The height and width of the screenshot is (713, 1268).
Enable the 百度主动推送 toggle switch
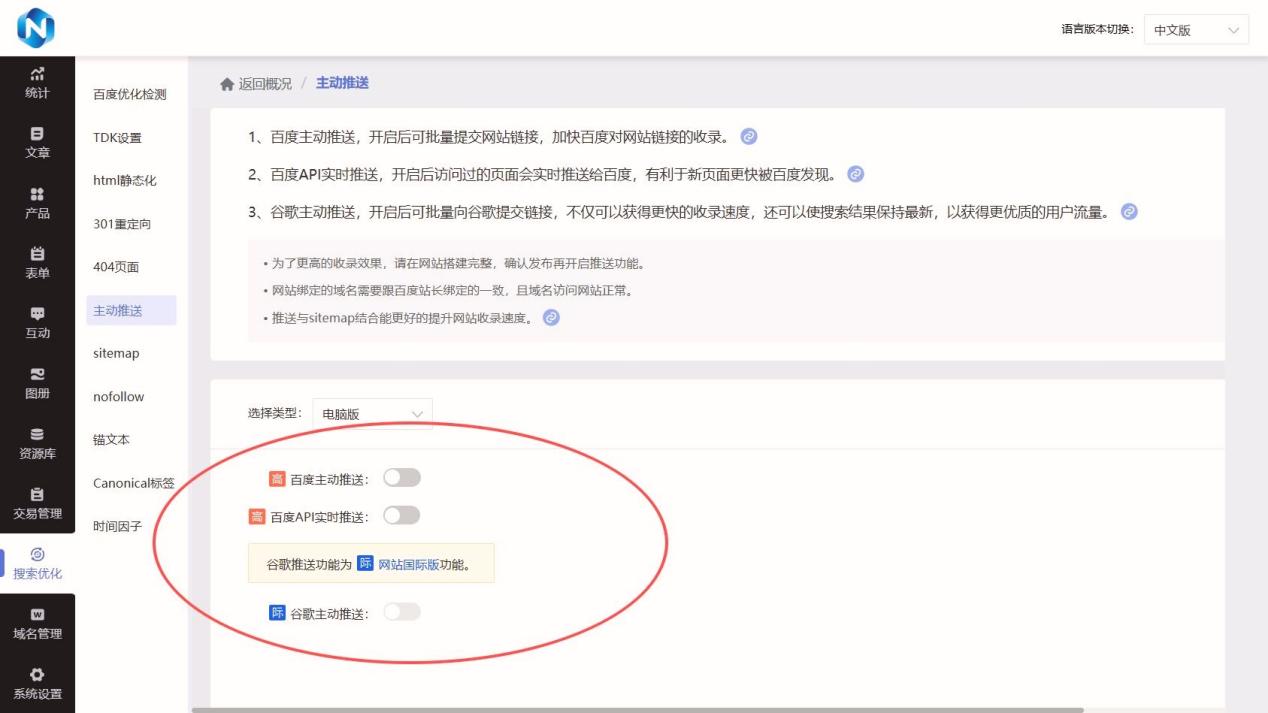tap(402, 478)
